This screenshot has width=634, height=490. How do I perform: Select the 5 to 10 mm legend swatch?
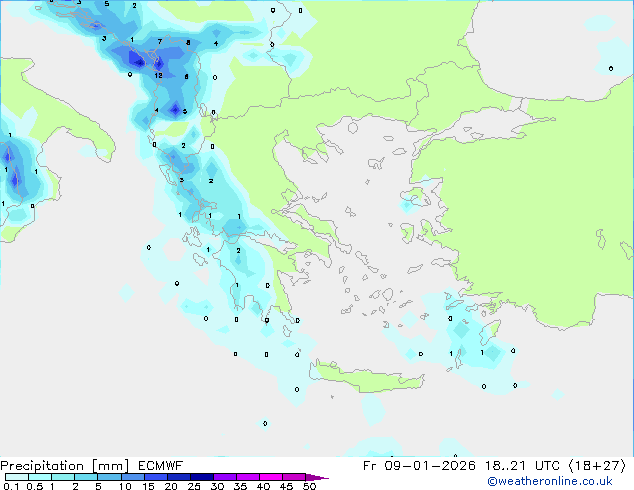[109, 477]
